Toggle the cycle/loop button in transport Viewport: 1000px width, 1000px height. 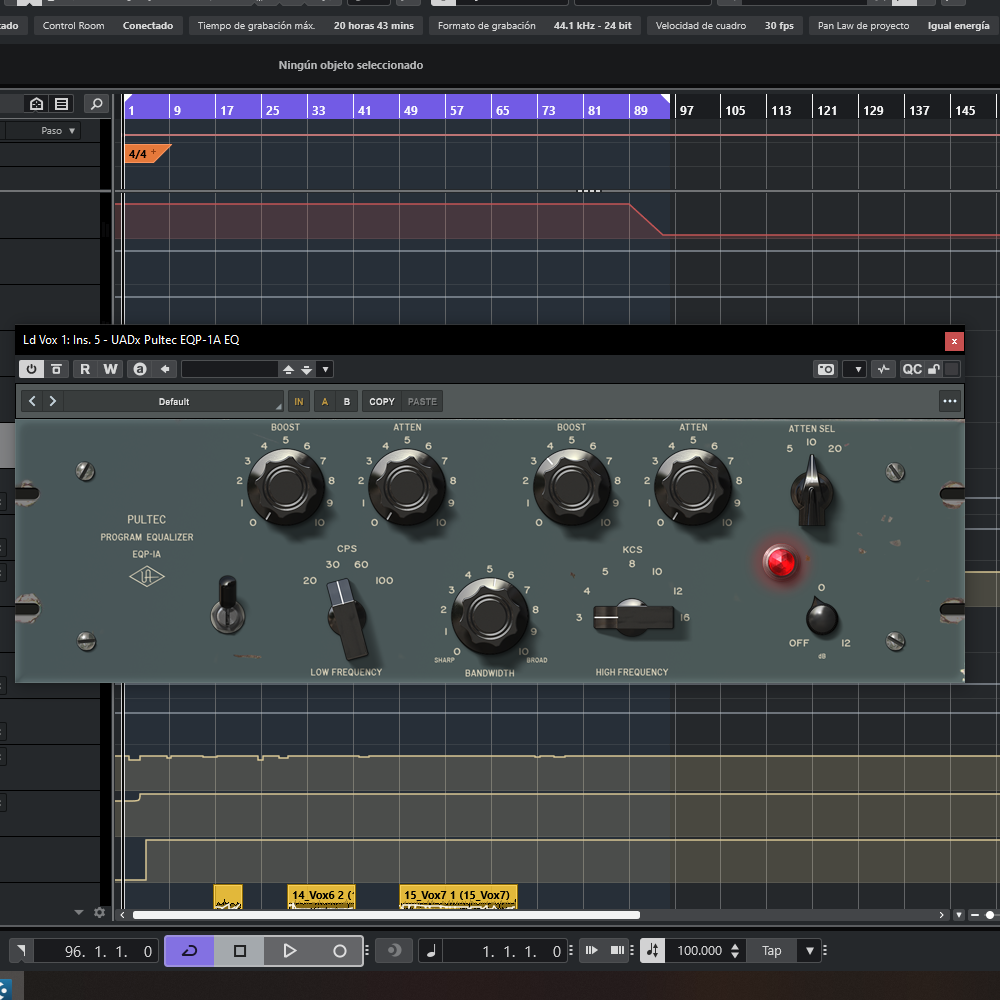click(189, 951)
